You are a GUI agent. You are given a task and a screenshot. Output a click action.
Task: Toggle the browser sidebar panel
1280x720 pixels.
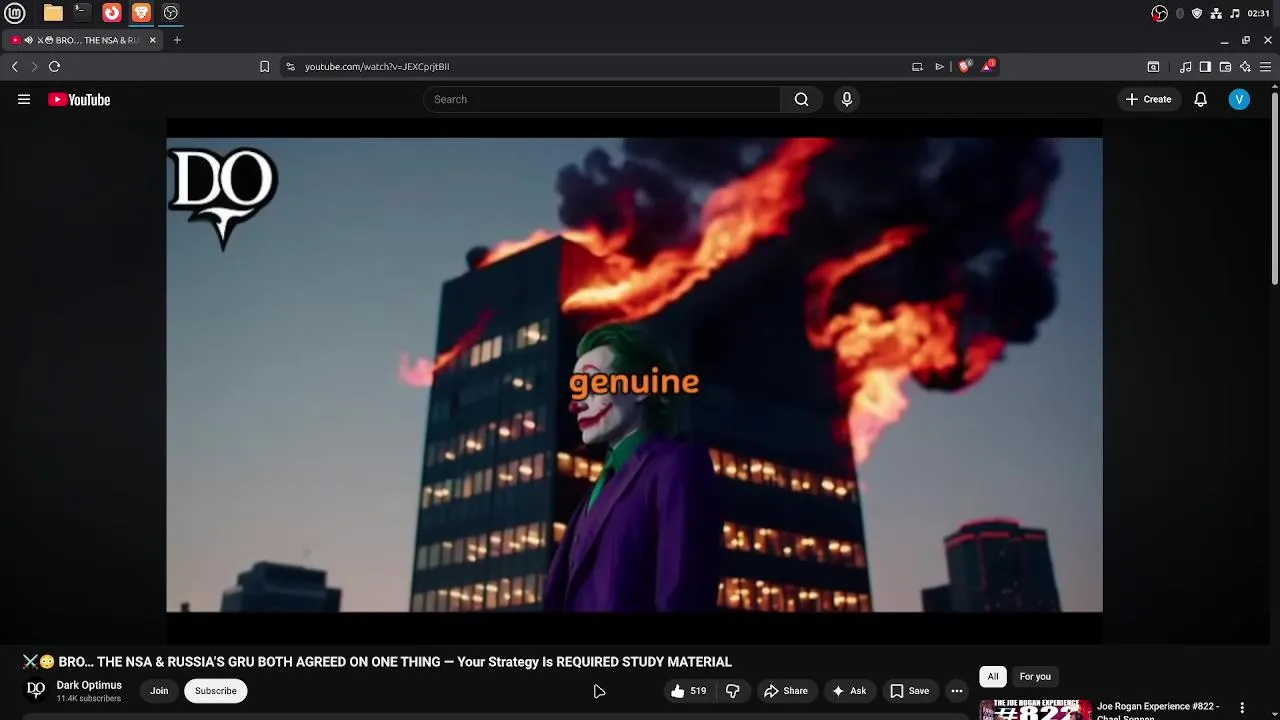click(1205, 66)
